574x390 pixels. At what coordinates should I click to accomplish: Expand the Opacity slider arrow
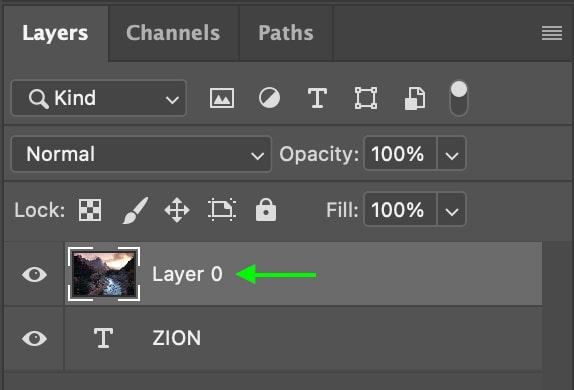click(452, 154)
